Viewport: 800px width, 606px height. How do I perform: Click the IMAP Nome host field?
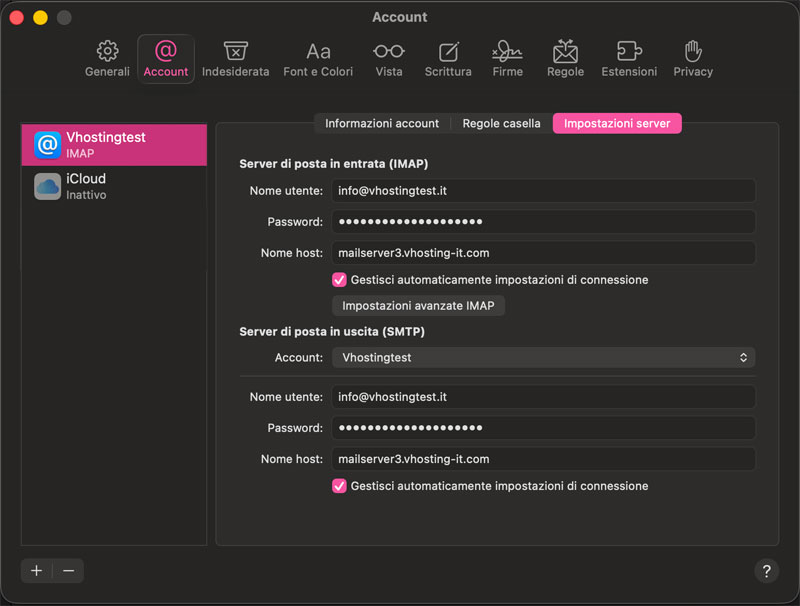pyautogui.click(x=543, y=253)
